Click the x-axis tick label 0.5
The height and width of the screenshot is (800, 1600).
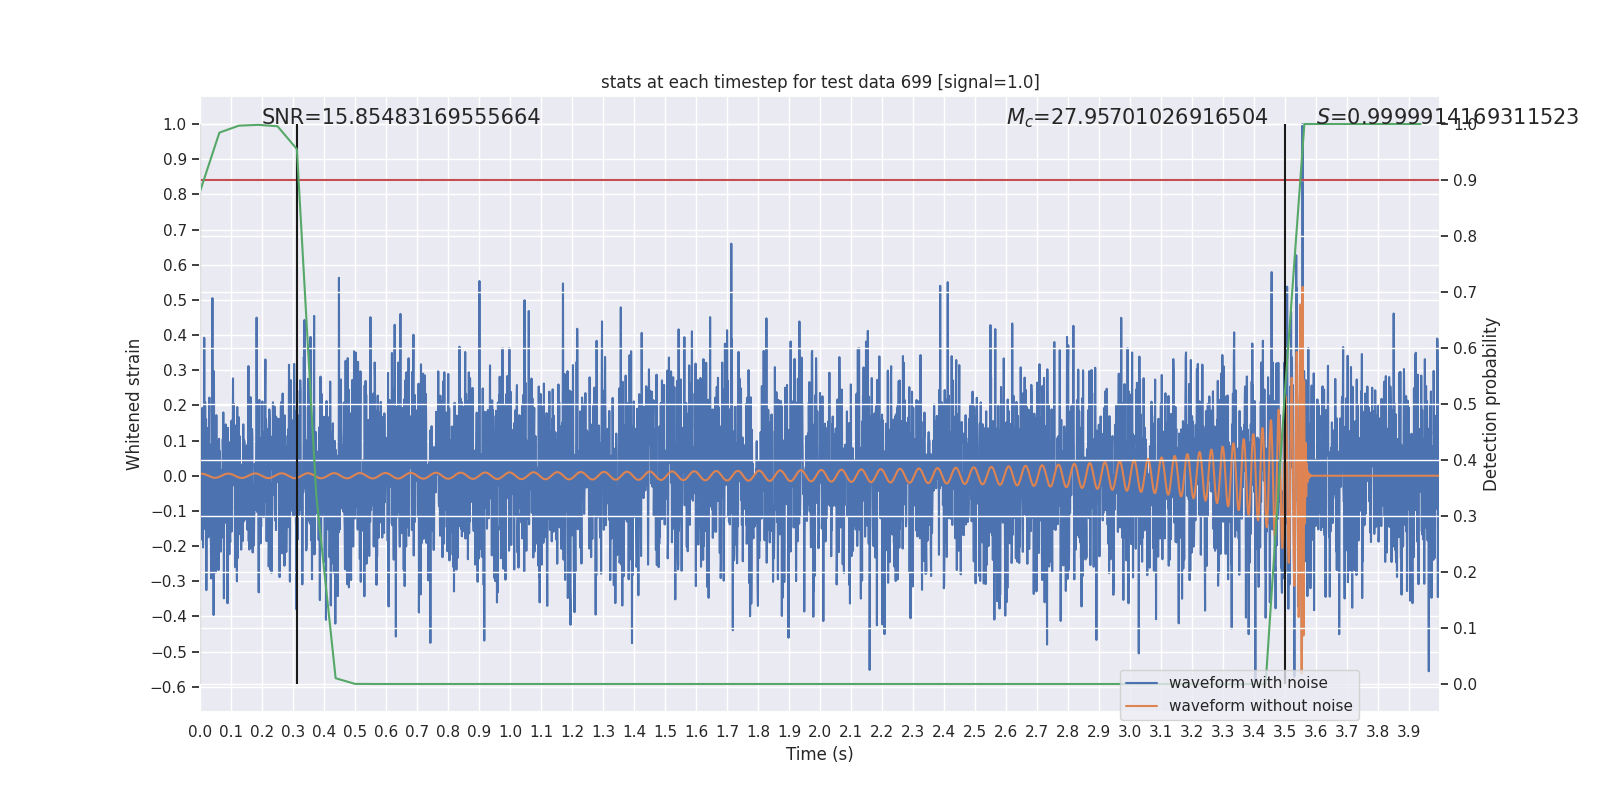point(355,732)
